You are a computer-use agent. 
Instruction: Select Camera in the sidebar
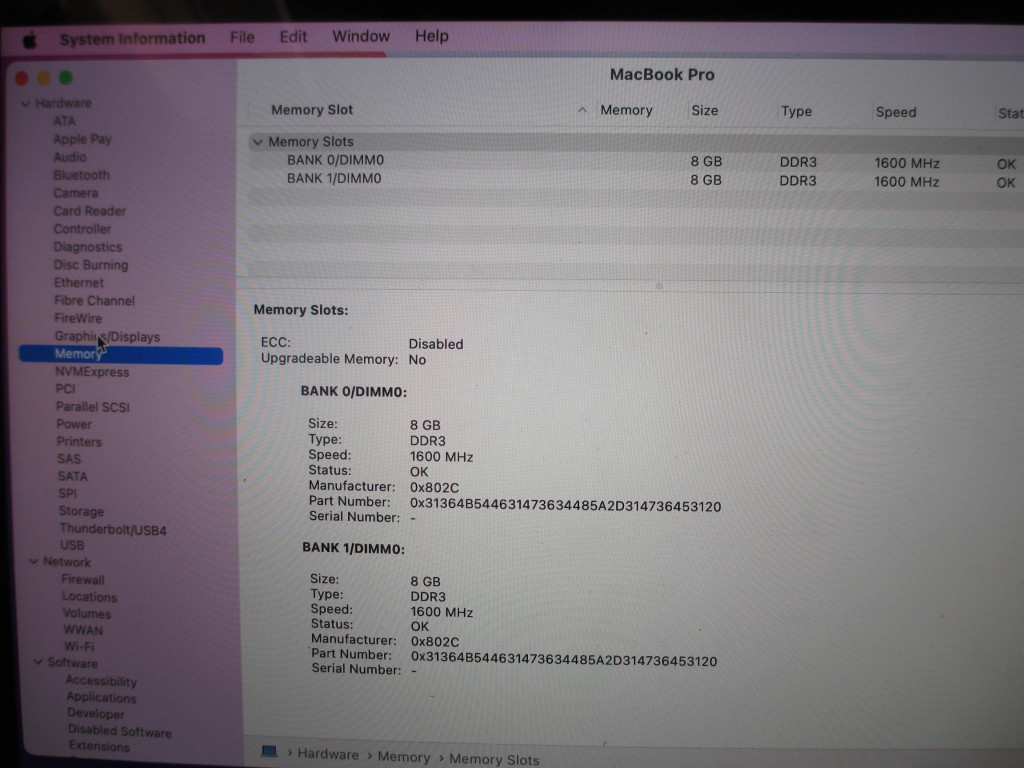point(76,193)
